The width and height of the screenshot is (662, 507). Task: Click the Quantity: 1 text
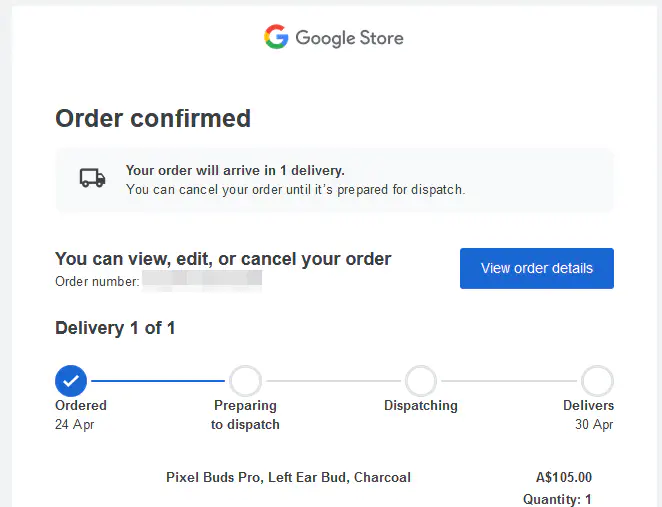tap(557, 499)
